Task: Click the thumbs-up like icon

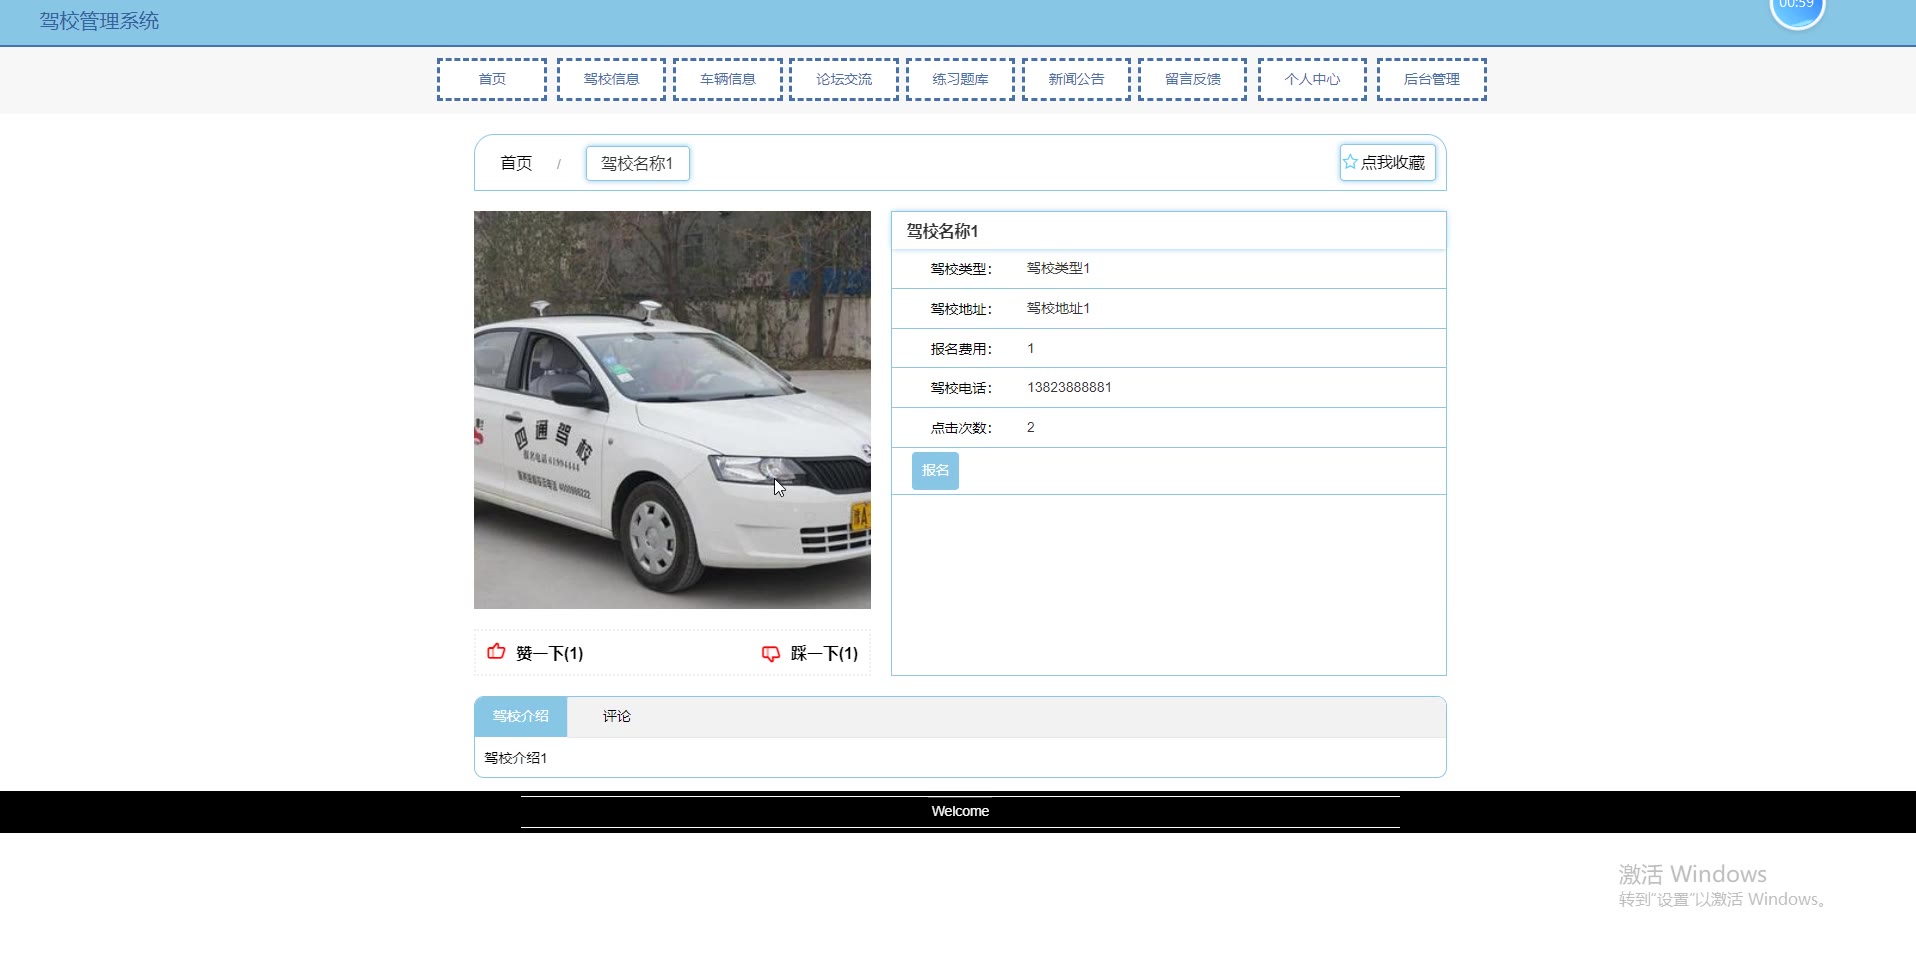Action: [496, 652]
